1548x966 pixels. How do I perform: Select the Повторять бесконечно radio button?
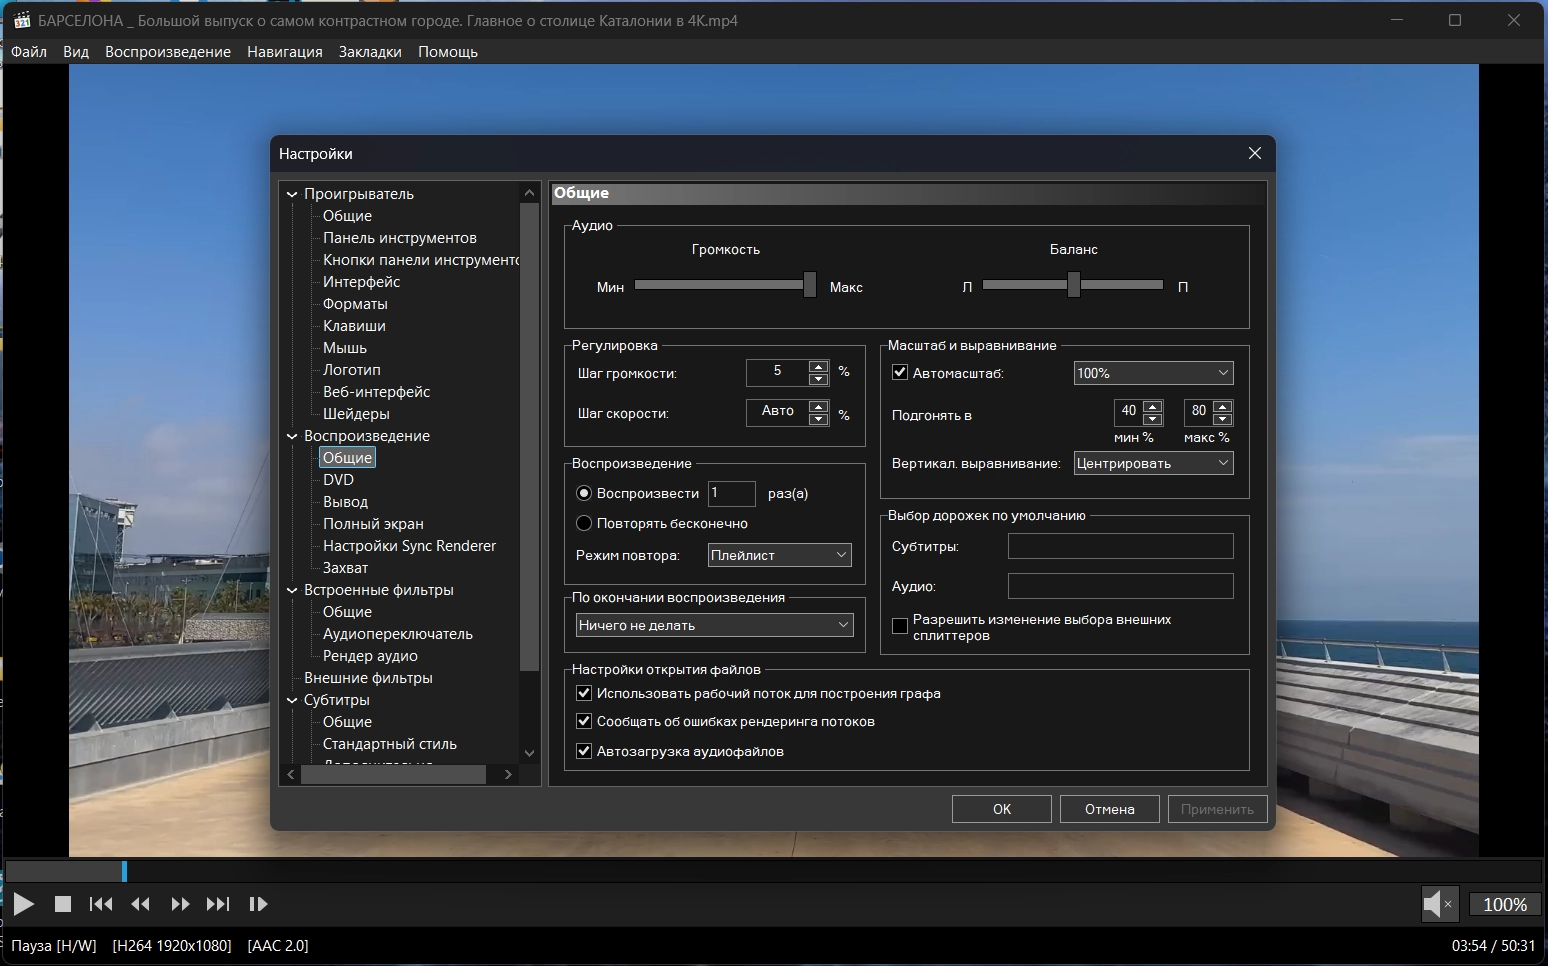(x=585, y=523)
